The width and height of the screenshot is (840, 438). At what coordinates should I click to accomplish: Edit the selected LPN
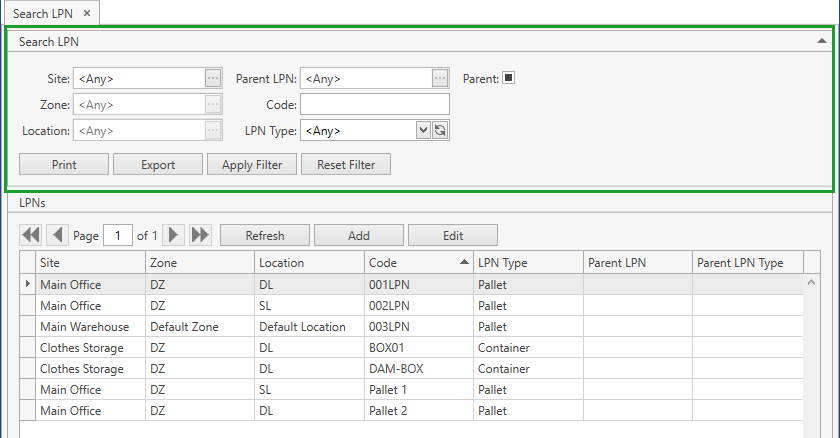pyautogui.click(x=453, y=235)
